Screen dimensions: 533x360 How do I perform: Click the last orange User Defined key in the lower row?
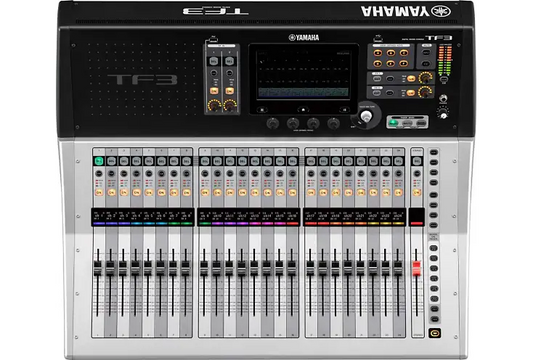click(403, 63)
